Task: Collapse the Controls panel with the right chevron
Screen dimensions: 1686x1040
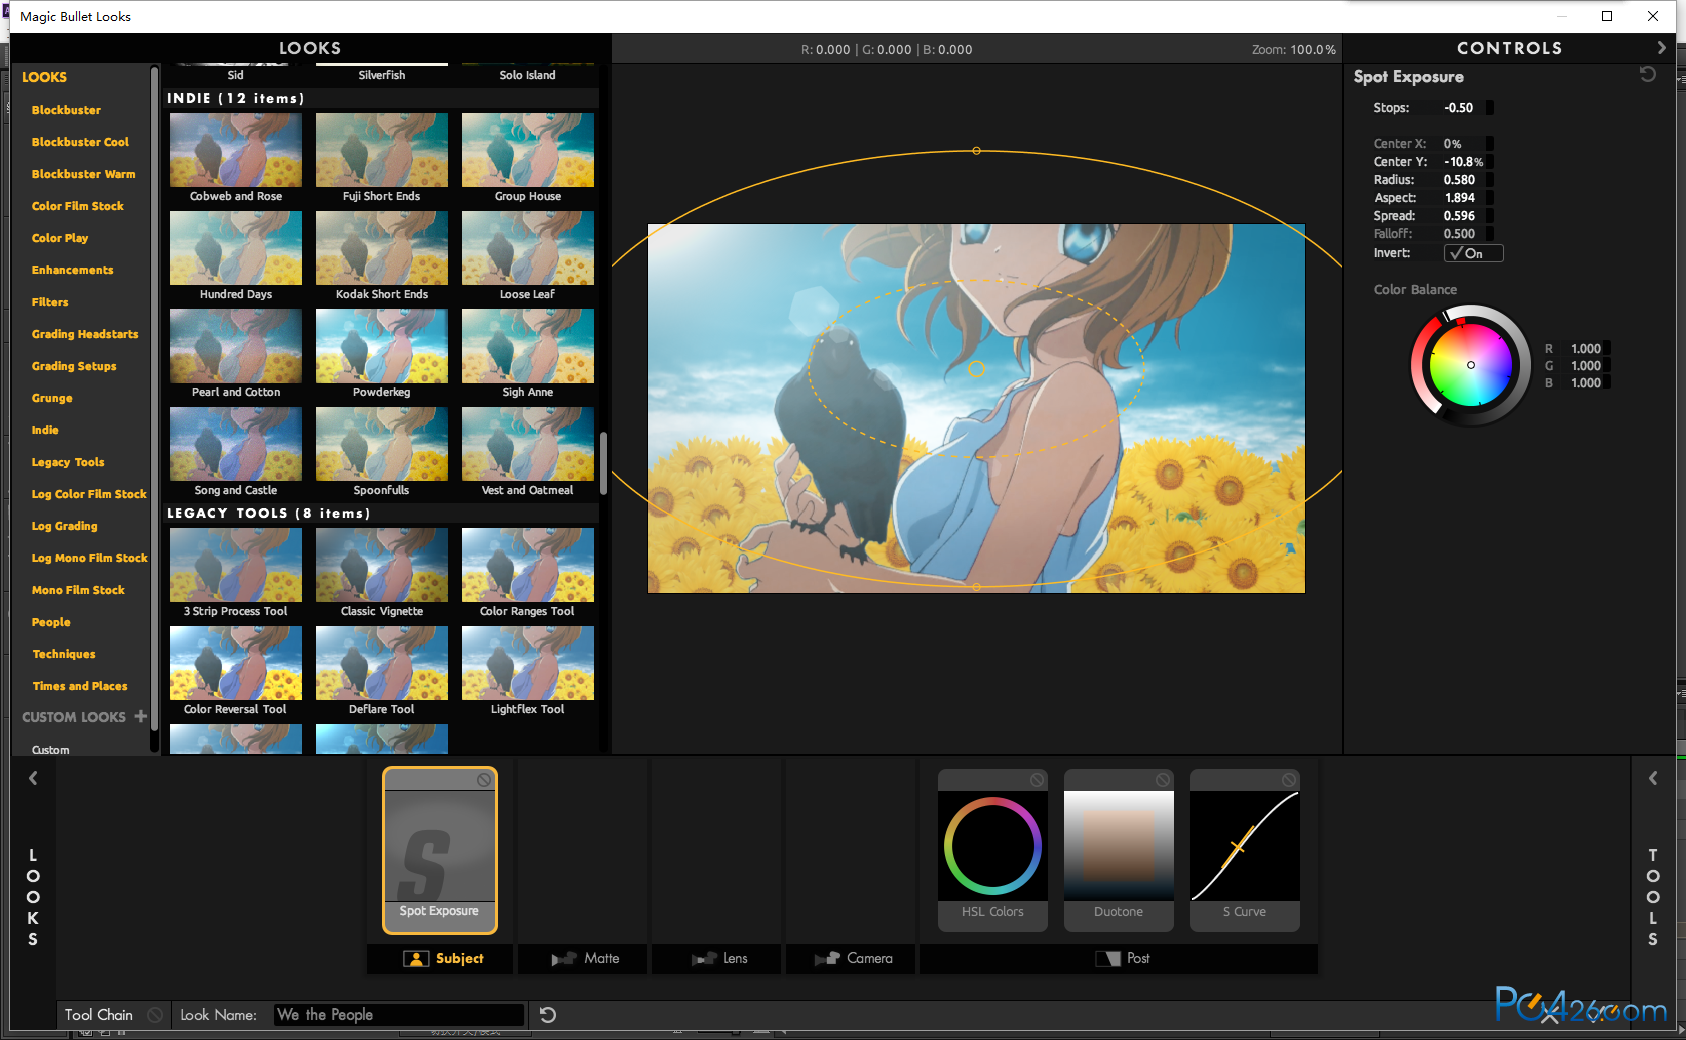Action: [1661, 48]
